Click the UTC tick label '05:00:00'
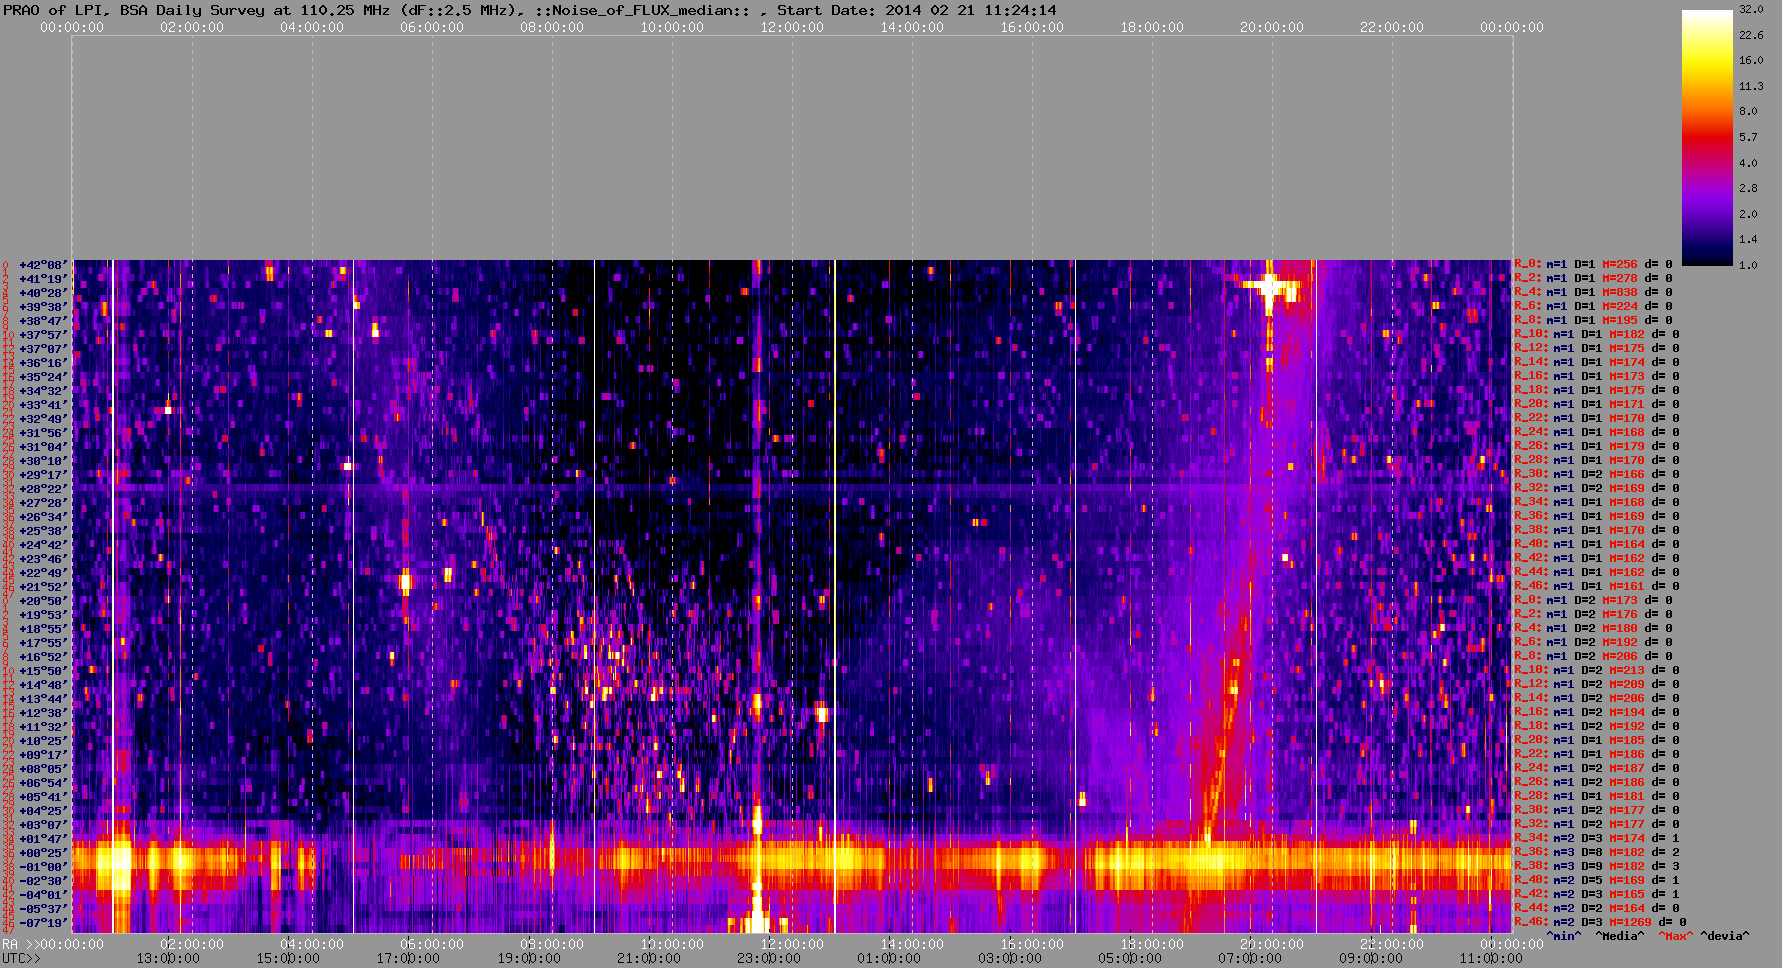The image size is (1782, 968). [1130, 958]
